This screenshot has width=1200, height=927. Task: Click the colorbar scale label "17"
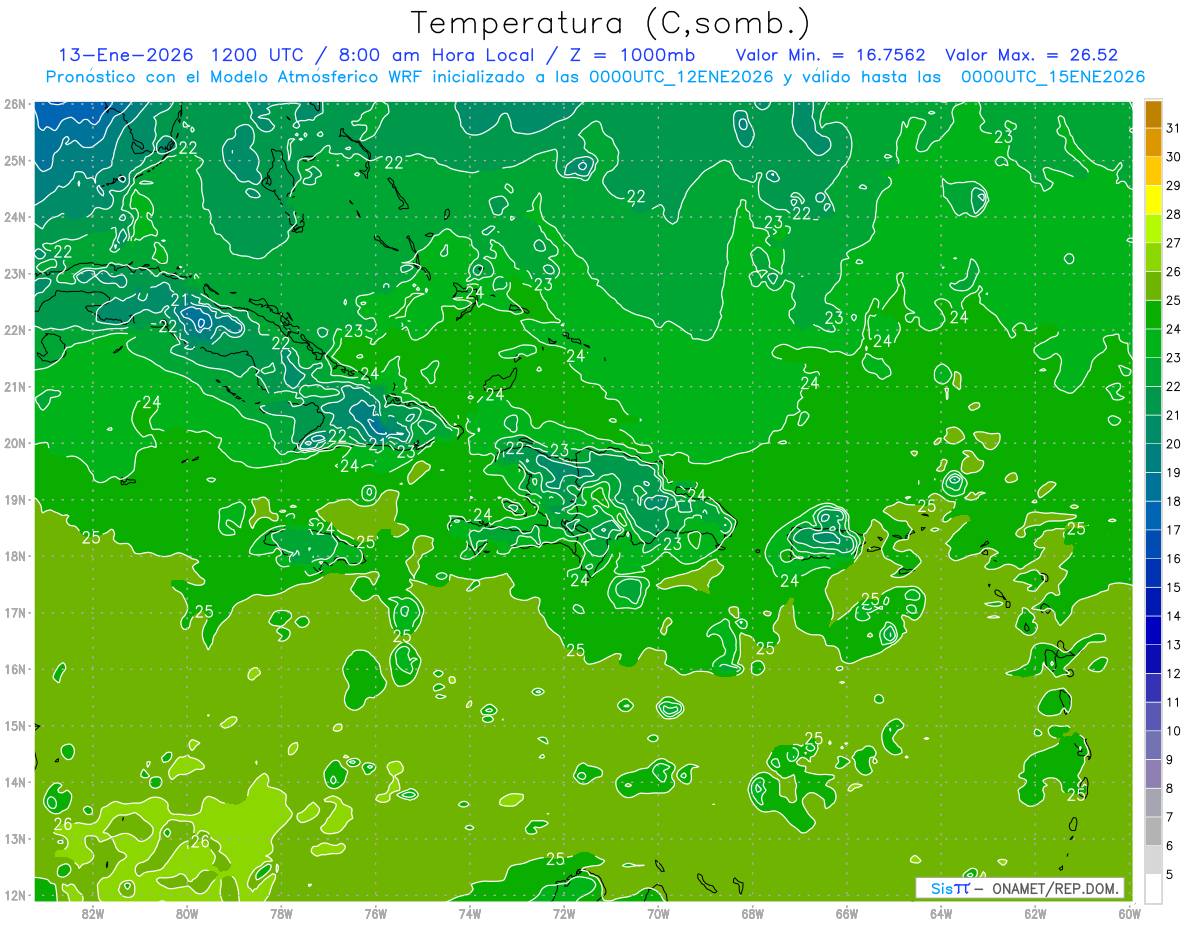pos(1173,530)
